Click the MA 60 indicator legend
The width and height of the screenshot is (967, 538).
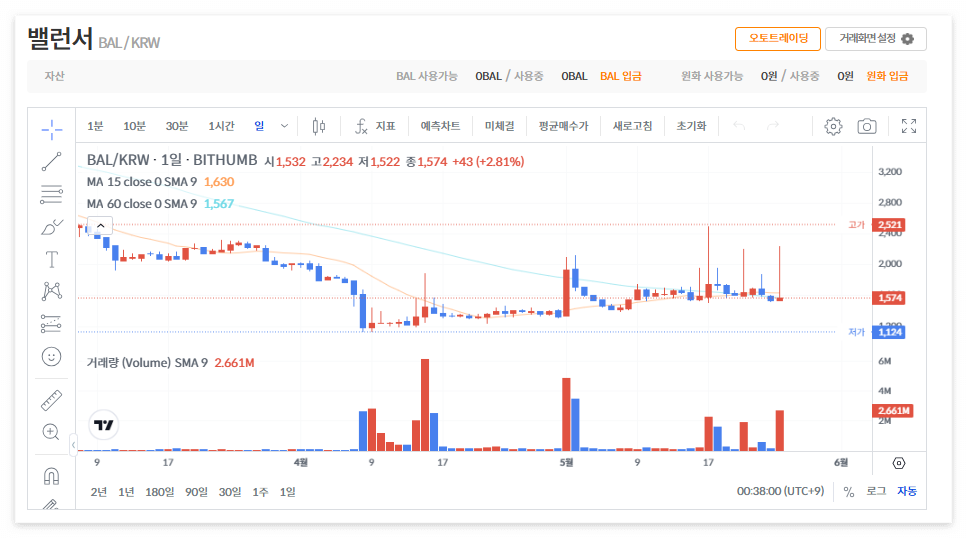click(x=160, y=204)
